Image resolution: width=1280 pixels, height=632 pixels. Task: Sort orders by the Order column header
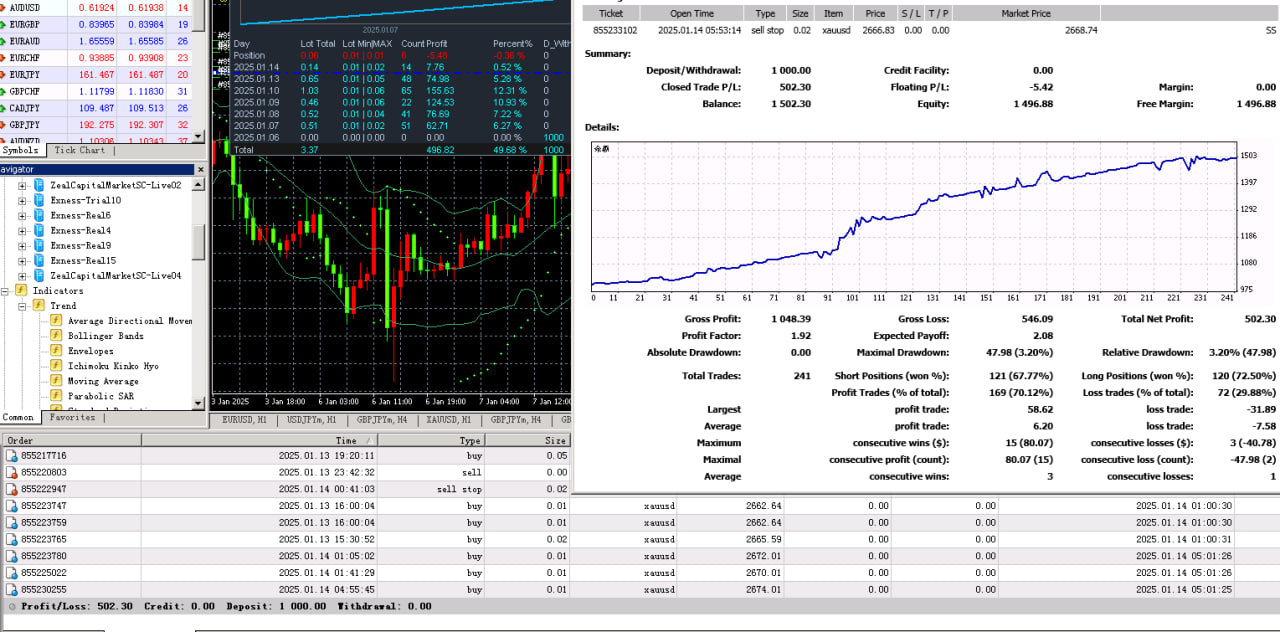click(x=71, y=440)
